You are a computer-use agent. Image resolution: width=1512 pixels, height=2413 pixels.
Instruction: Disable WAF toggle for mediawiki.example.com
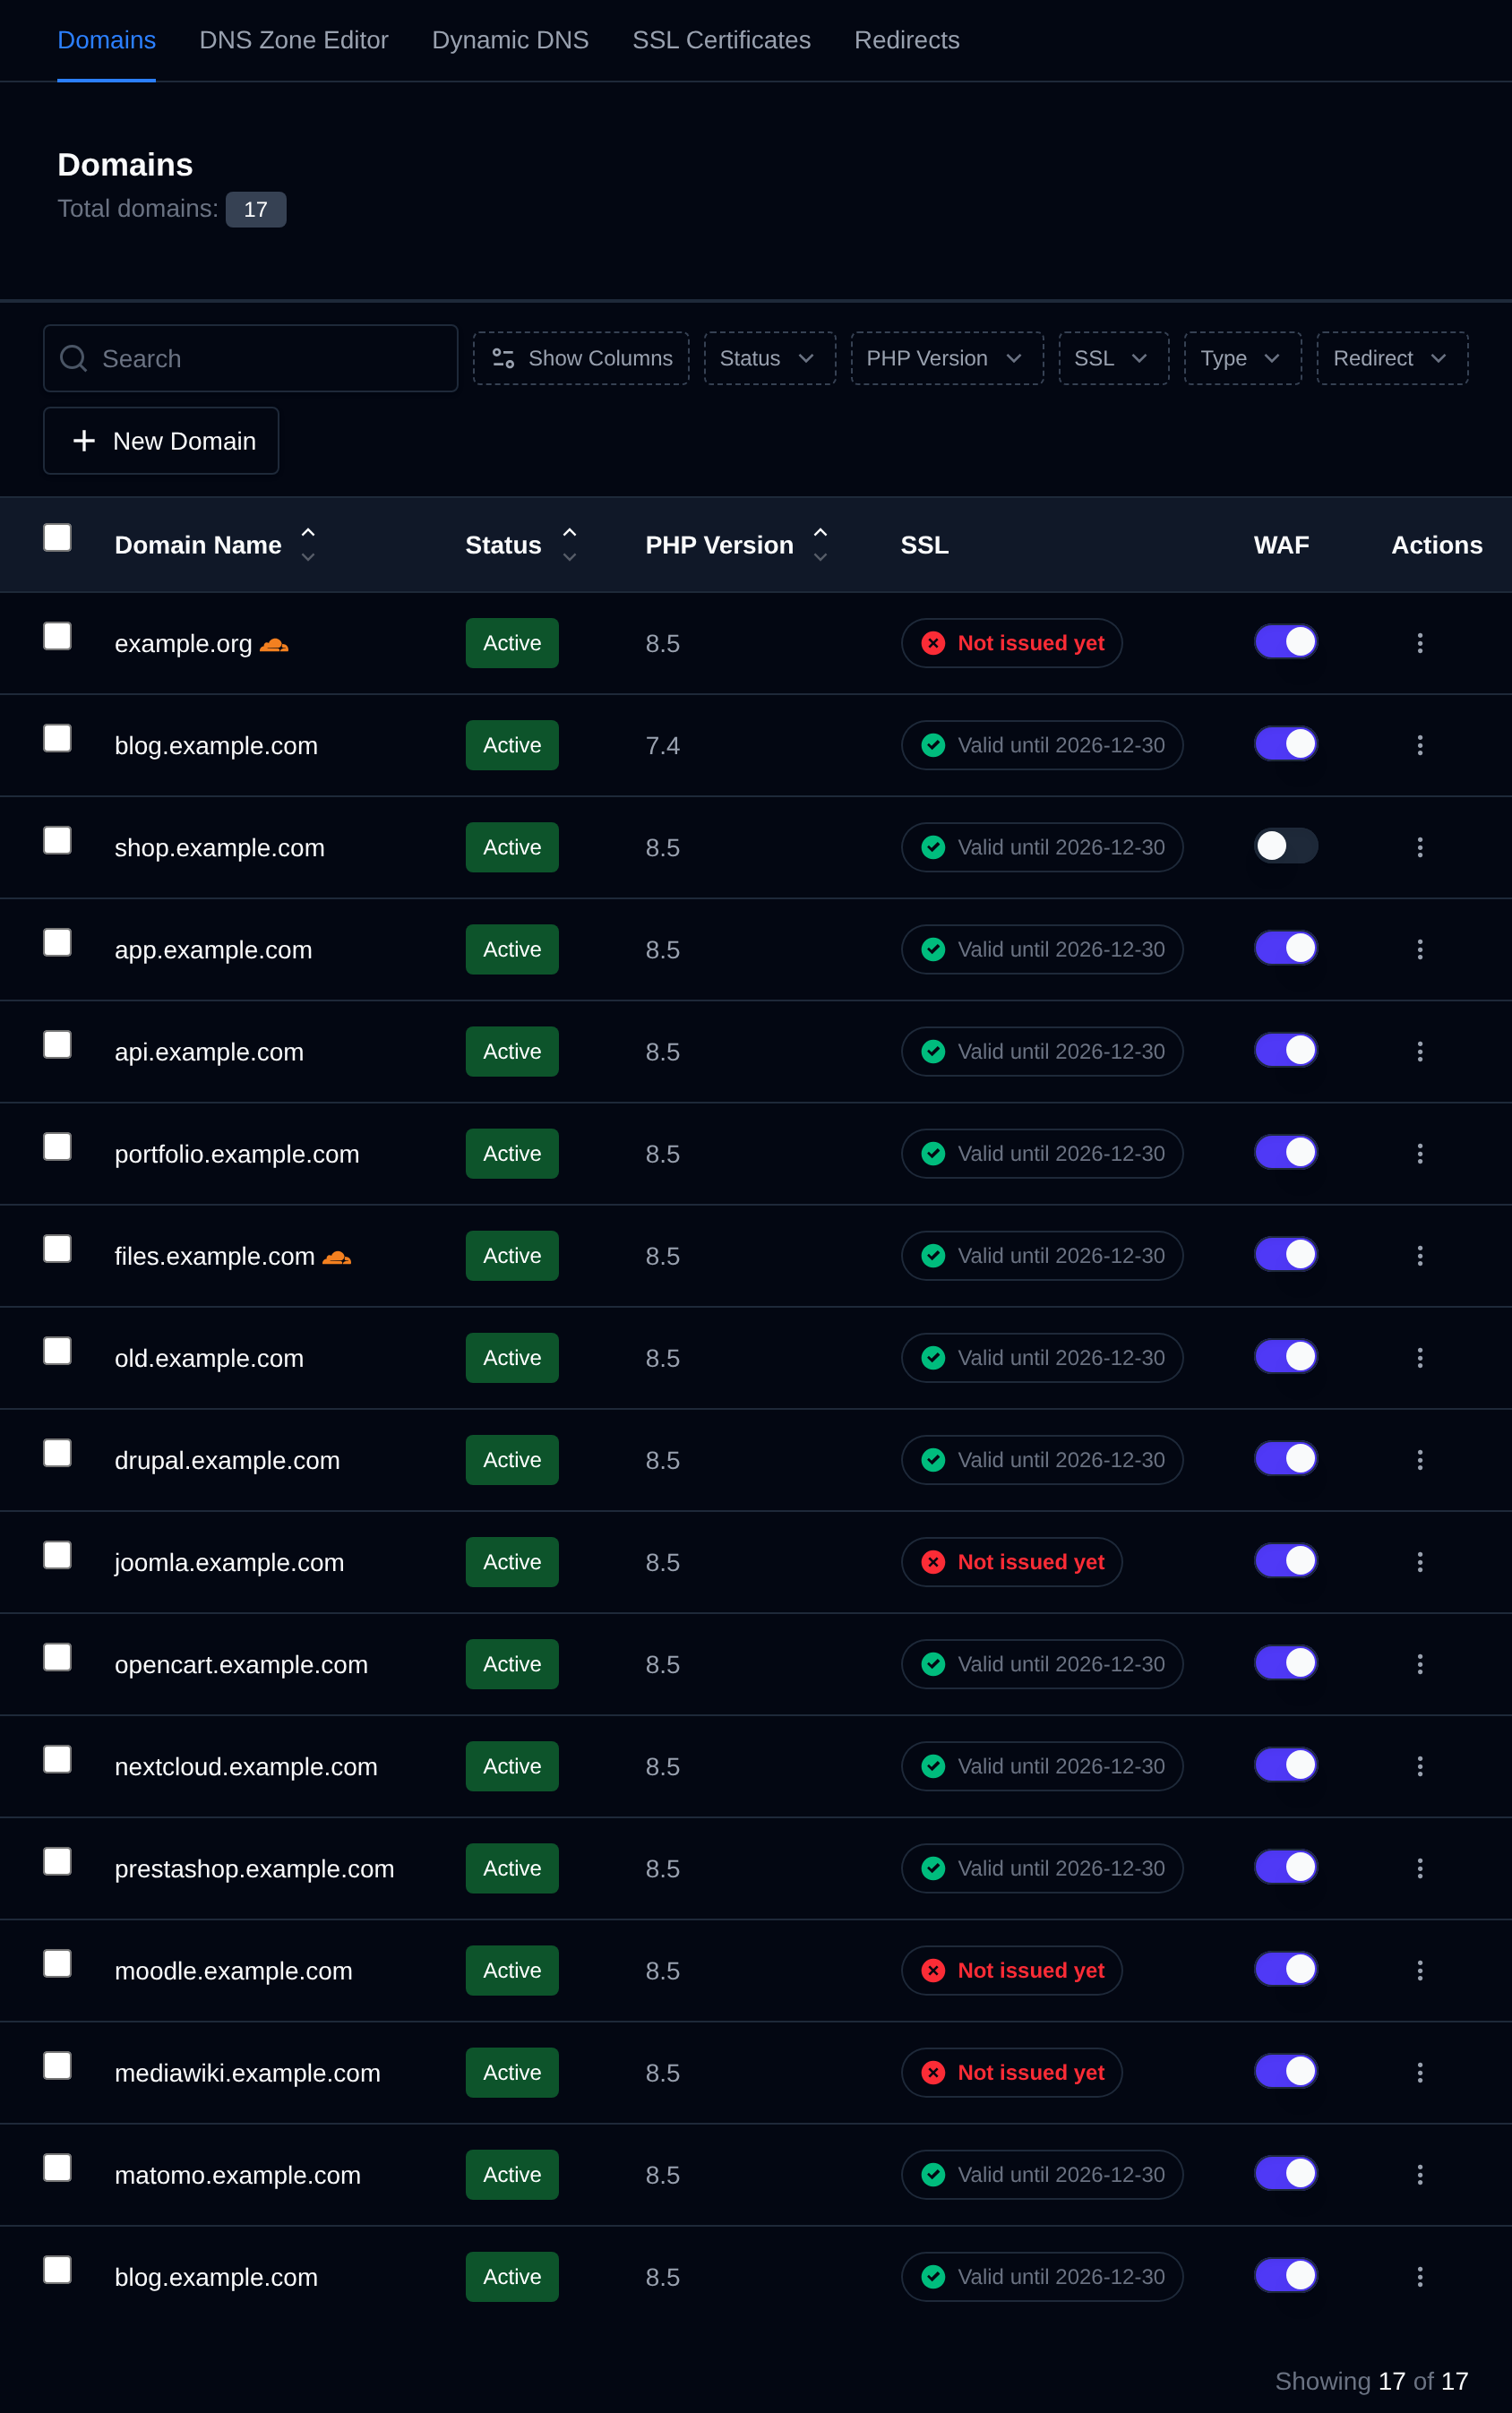coord(1285,2071)
